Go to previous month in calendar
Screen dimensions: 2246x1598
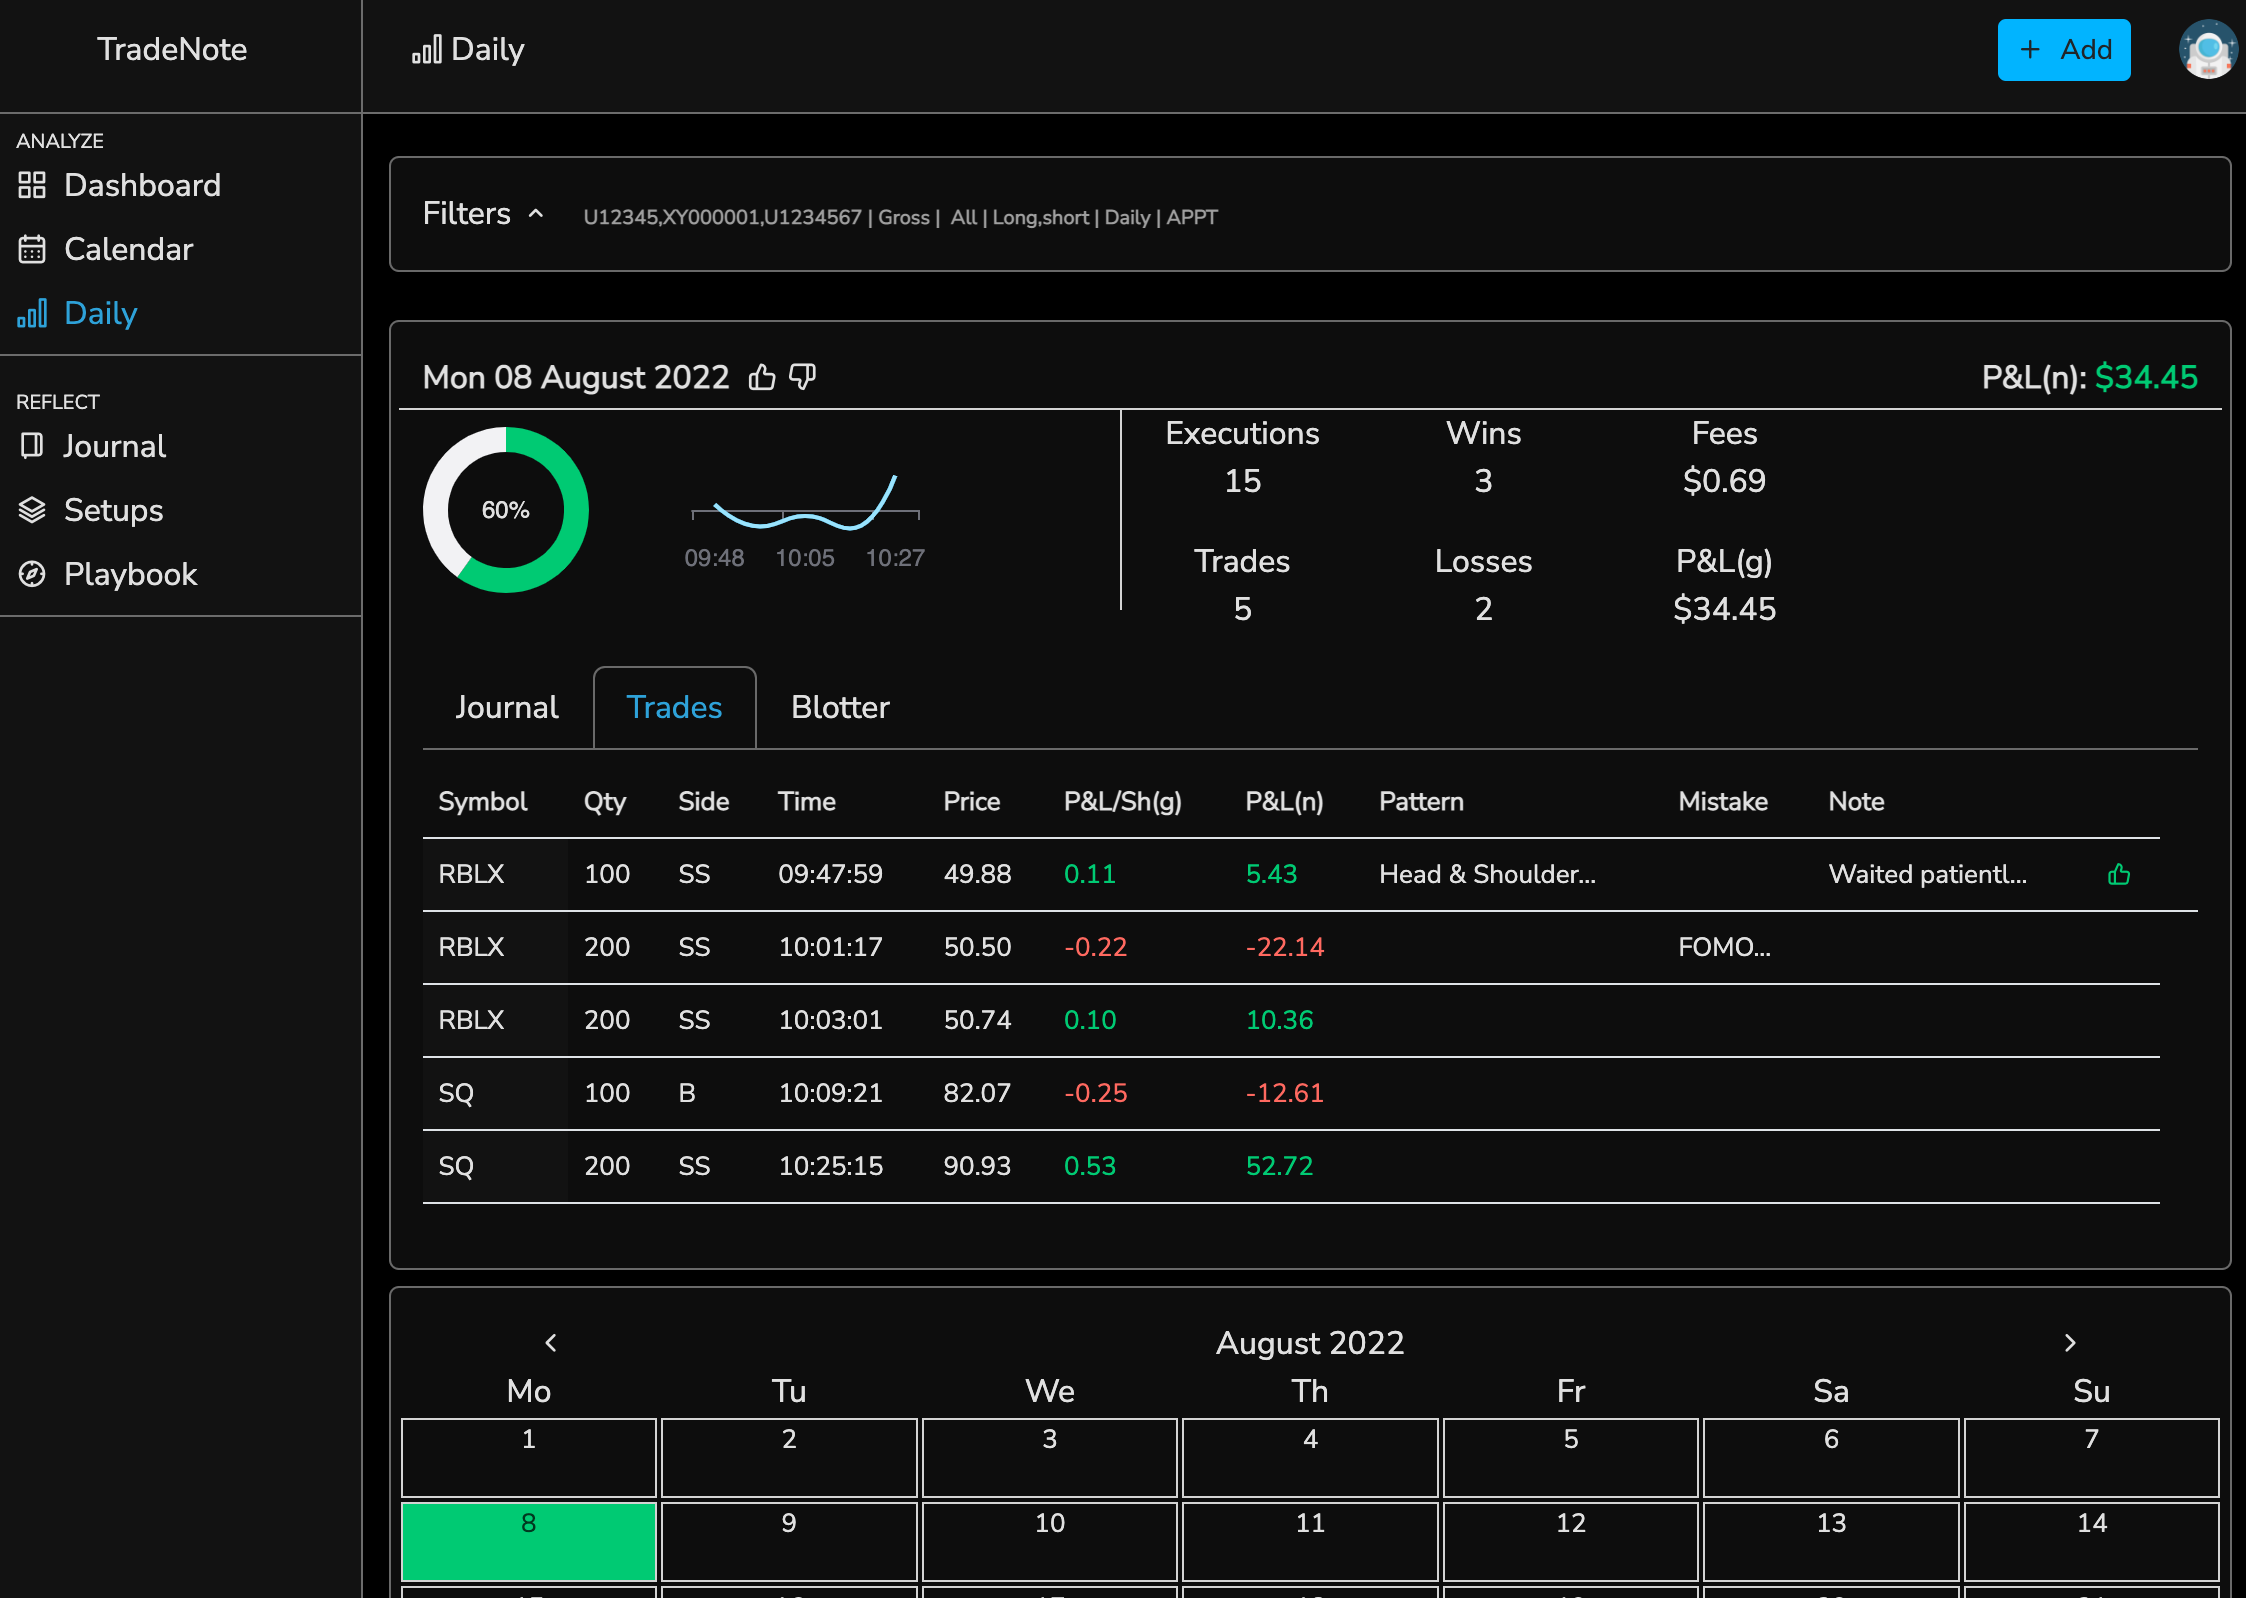(x=551, y=1343)
